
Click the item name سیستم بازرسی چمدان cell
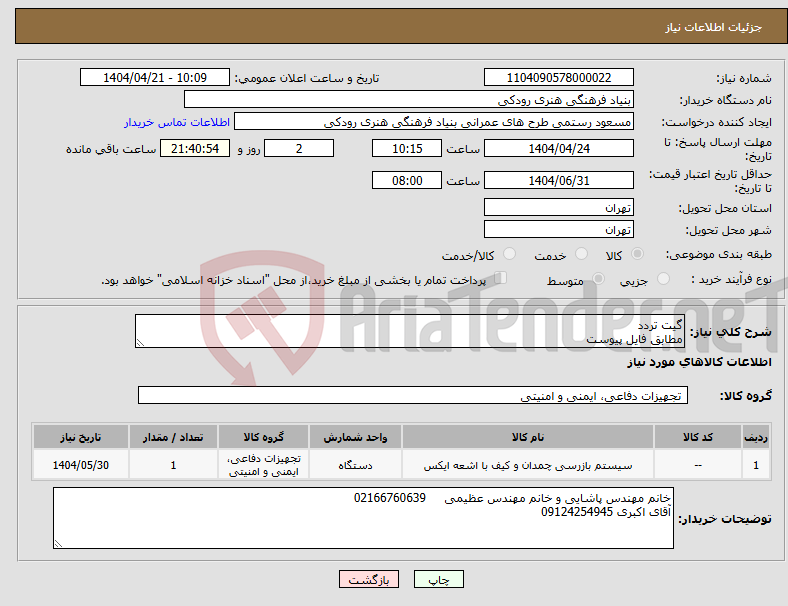tap(528, 465)
